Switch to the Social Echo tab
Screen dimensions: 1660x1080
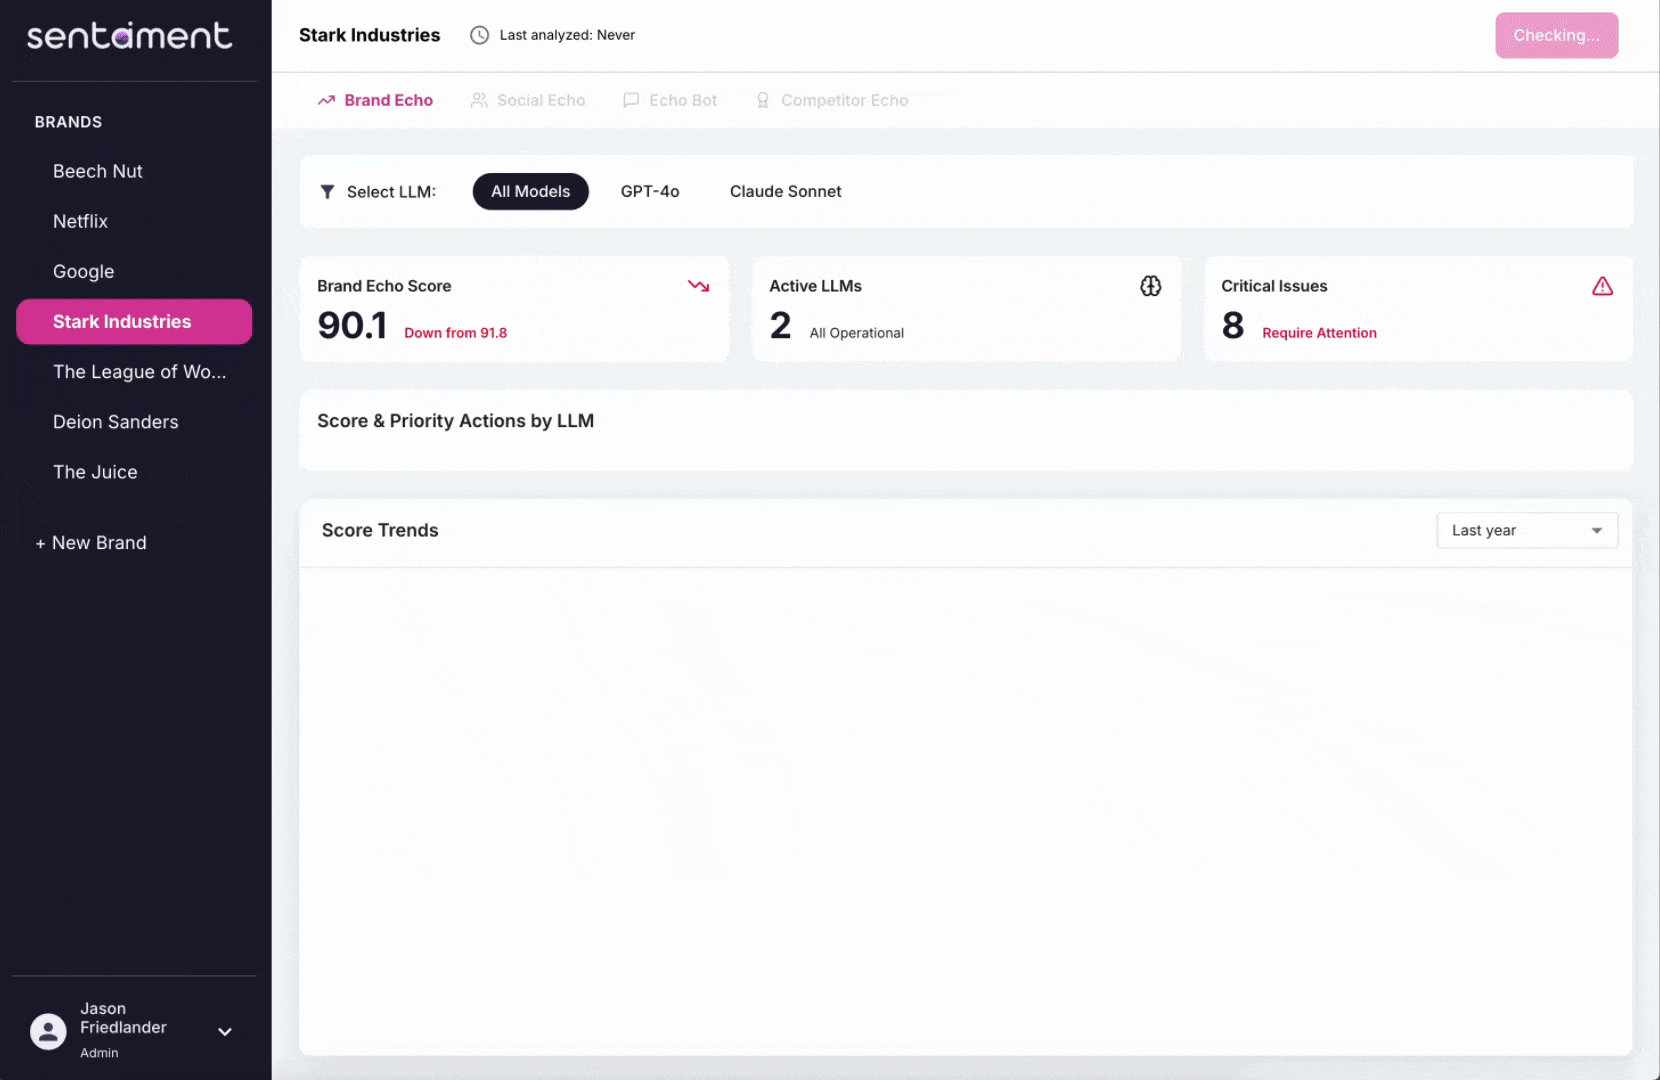click(528, 100)
